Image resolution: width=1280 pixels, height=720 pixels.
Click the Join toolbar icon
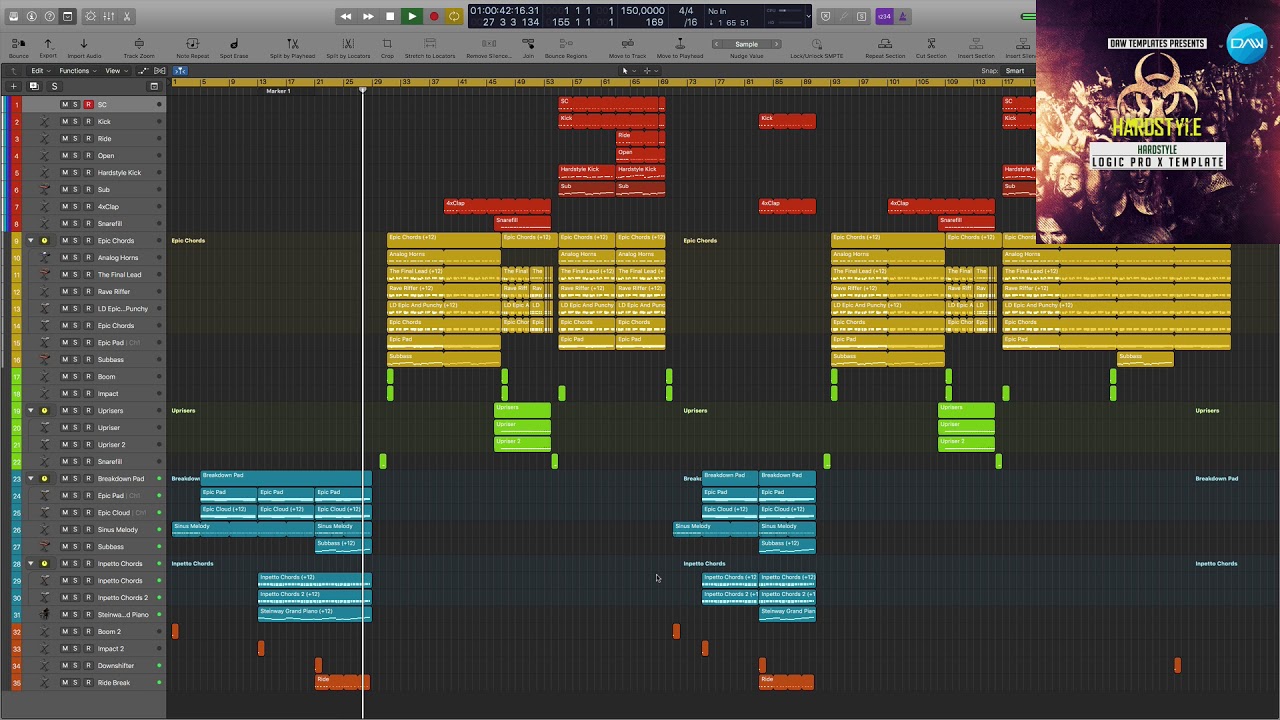pyautogui.click(x=528, y=44)
